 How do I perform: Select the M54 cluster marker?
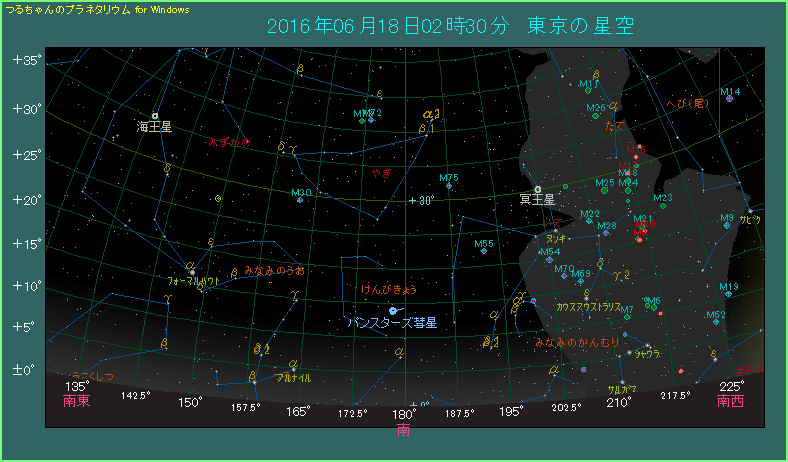pyautogui.click(x=550, y=260)
